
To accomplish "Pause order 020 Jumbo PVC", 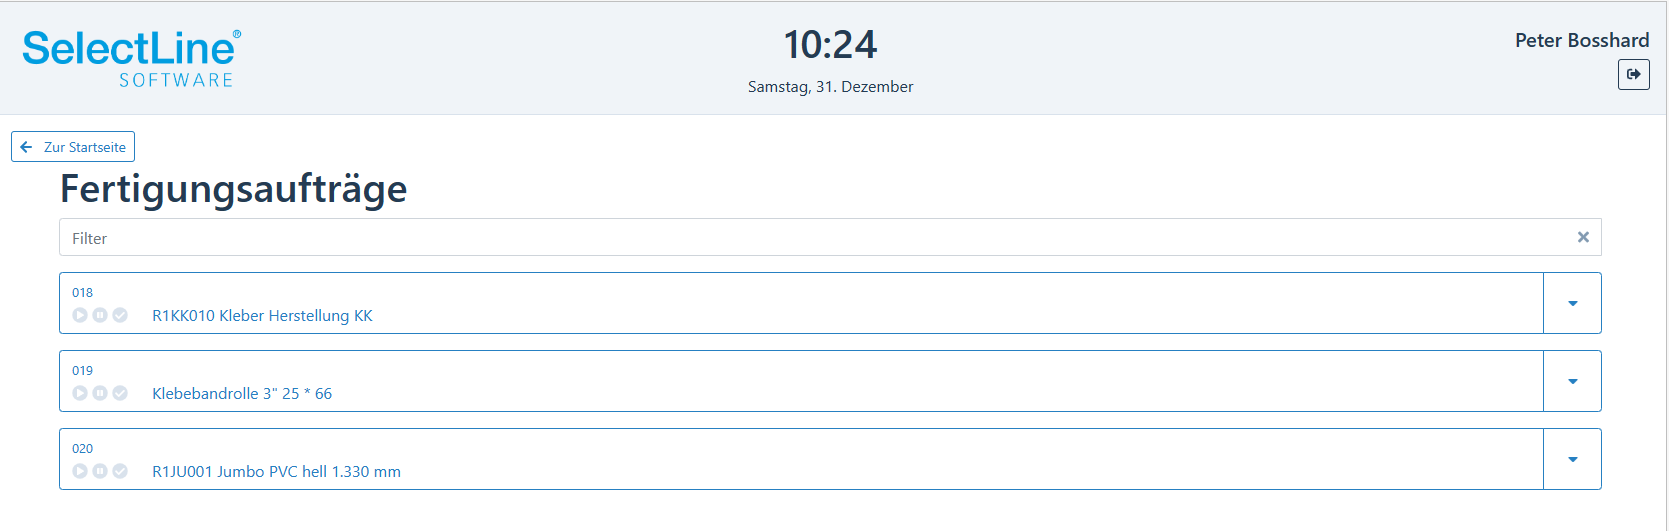I will pyautogui.click(x=100, y=471).
